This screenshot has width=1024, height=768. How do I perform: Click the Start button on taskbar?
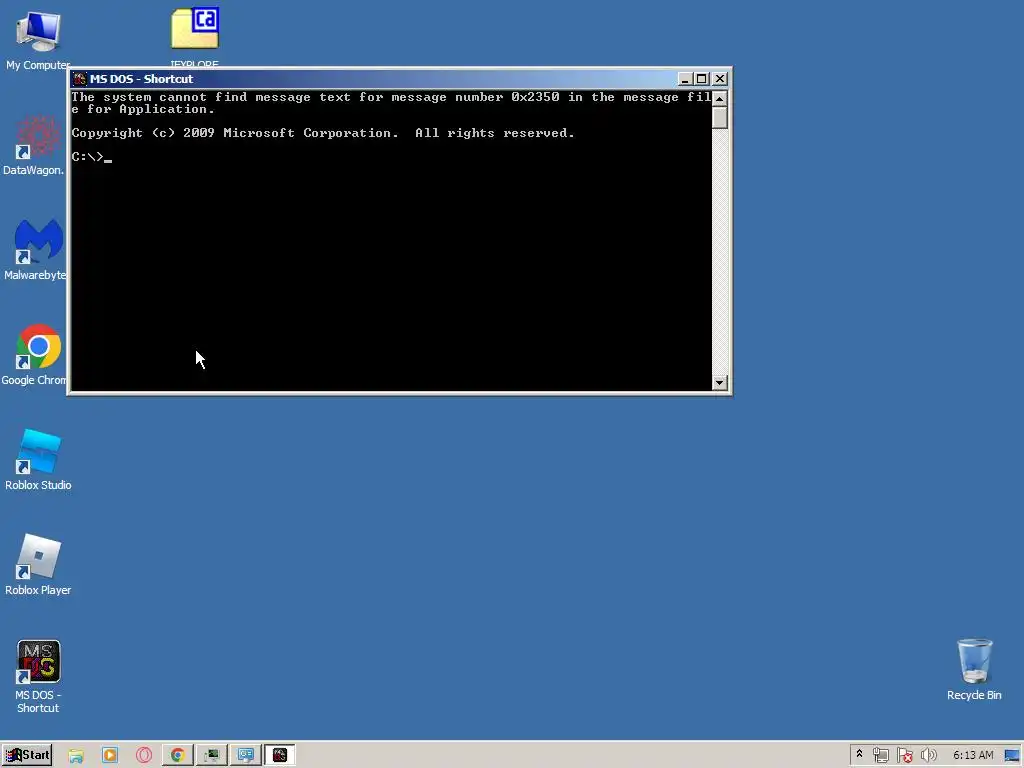pos(27,755)
